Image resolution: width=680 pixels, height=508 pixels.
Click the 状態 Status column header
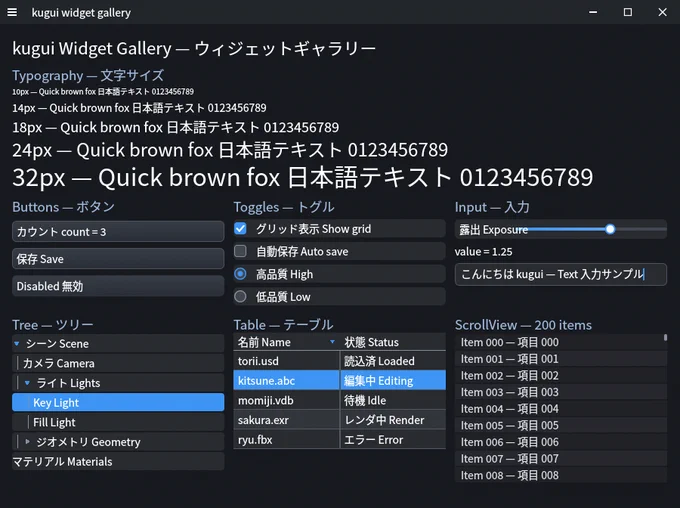393,342
